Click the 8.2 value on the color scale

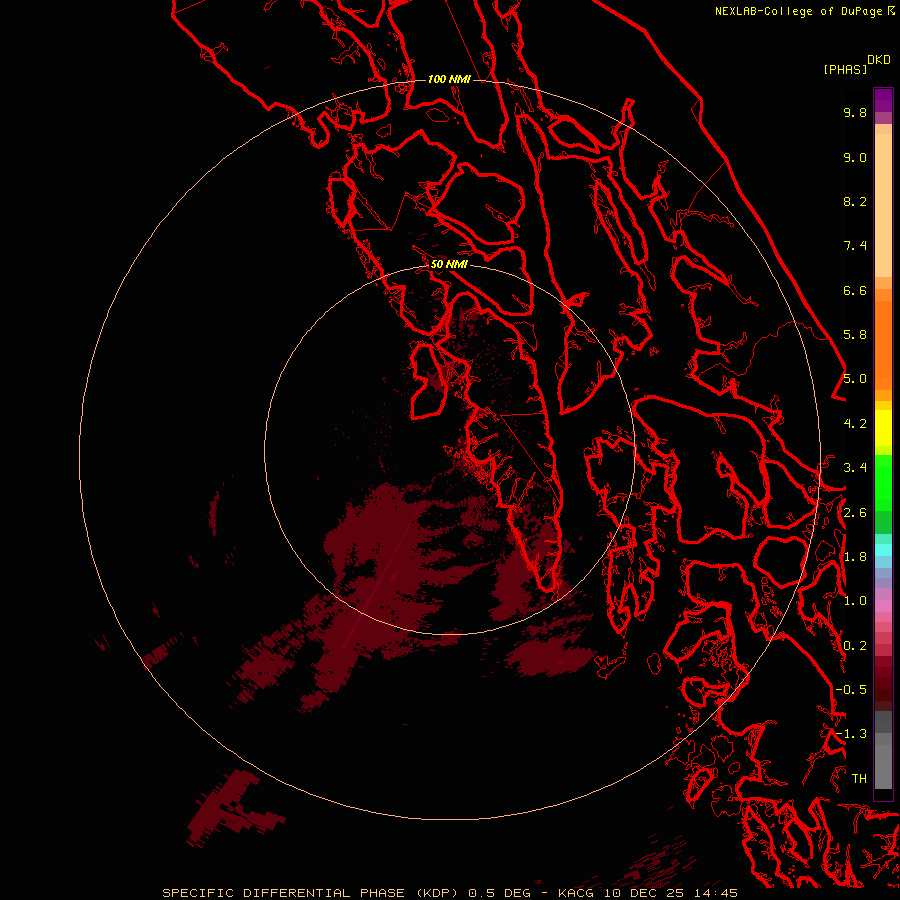coord(855,201)
